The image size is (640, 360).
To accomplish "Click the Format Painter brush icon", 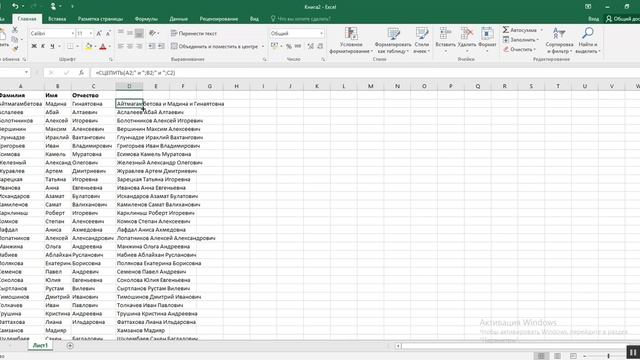I will point(15,49).
